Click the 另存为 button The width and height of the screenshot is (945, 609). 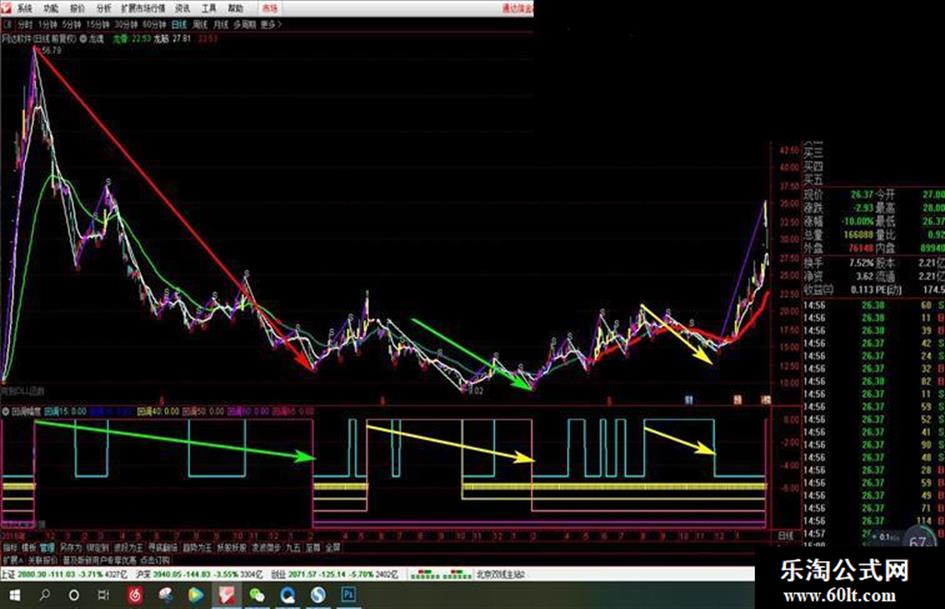pos(70,548)
